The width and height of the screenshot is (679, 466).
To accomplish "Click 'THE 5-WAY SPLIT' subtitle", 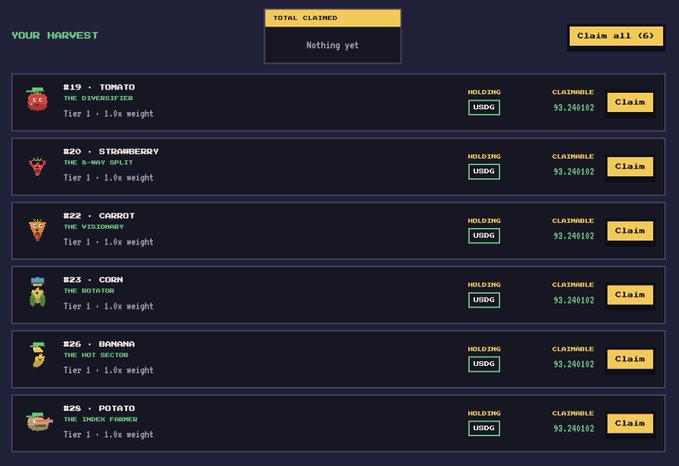I will pos(98,162).
